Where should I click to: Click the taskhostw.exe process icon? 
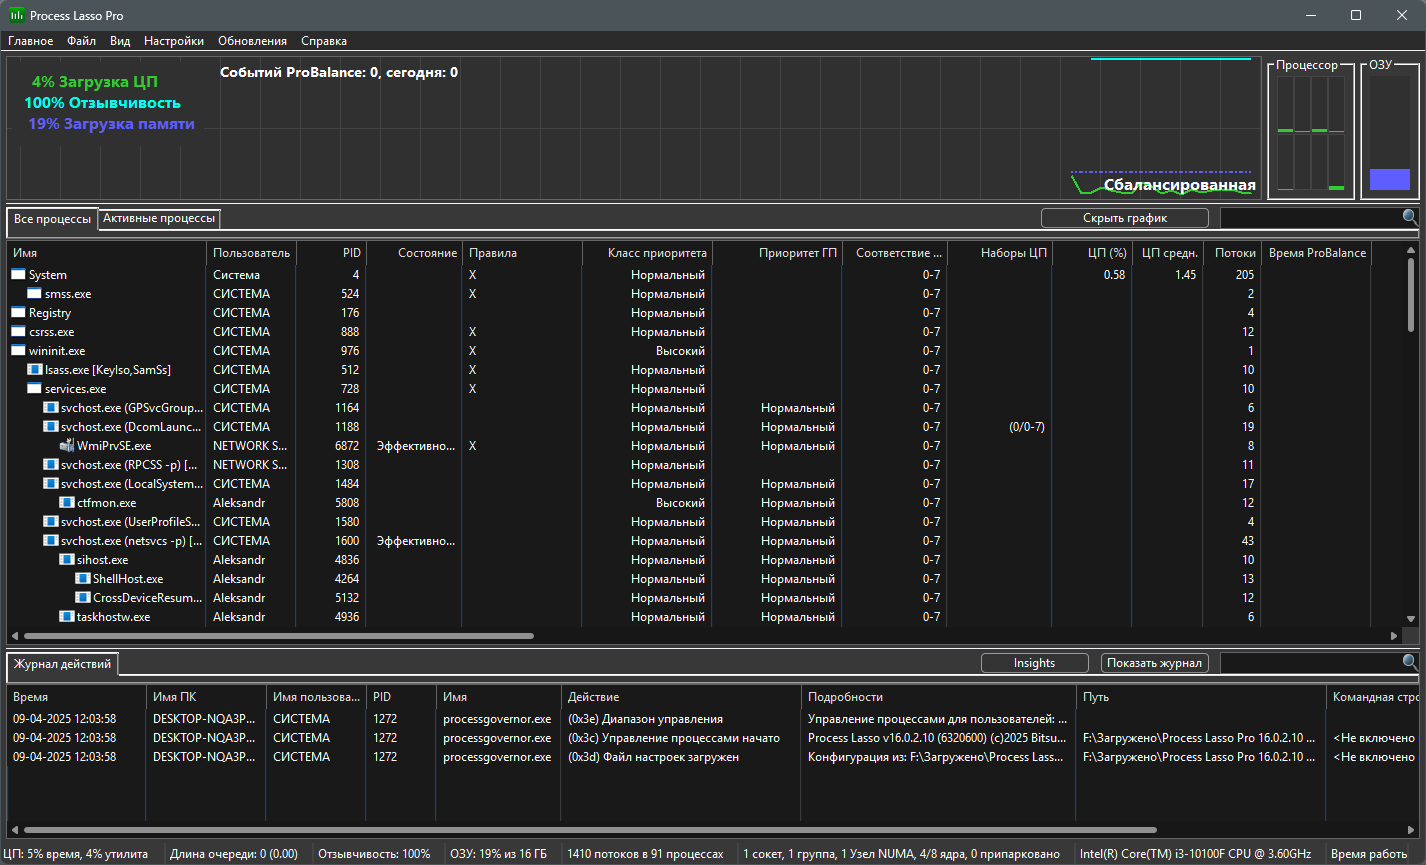click(x=66, y=617)
